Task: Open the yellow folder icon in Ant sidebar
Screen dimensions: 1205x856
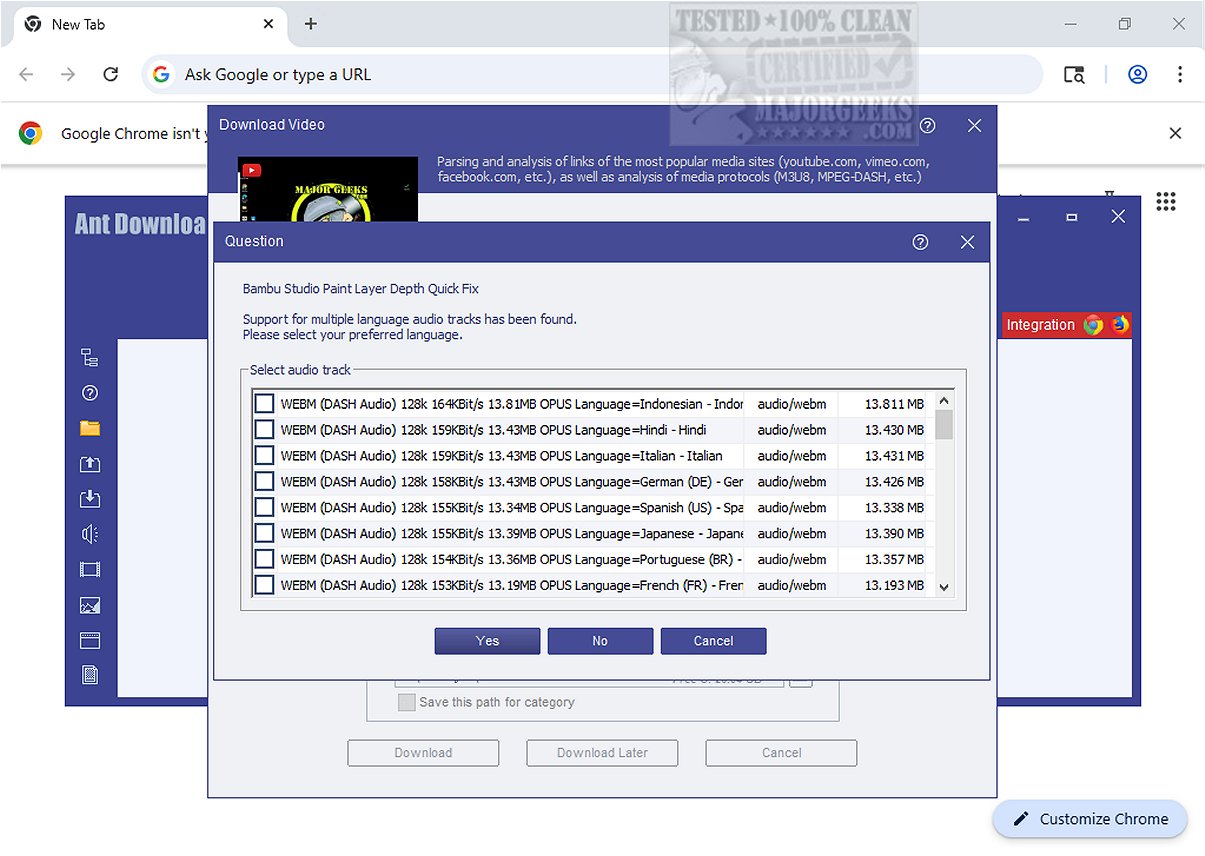Action: click(90, 428)
